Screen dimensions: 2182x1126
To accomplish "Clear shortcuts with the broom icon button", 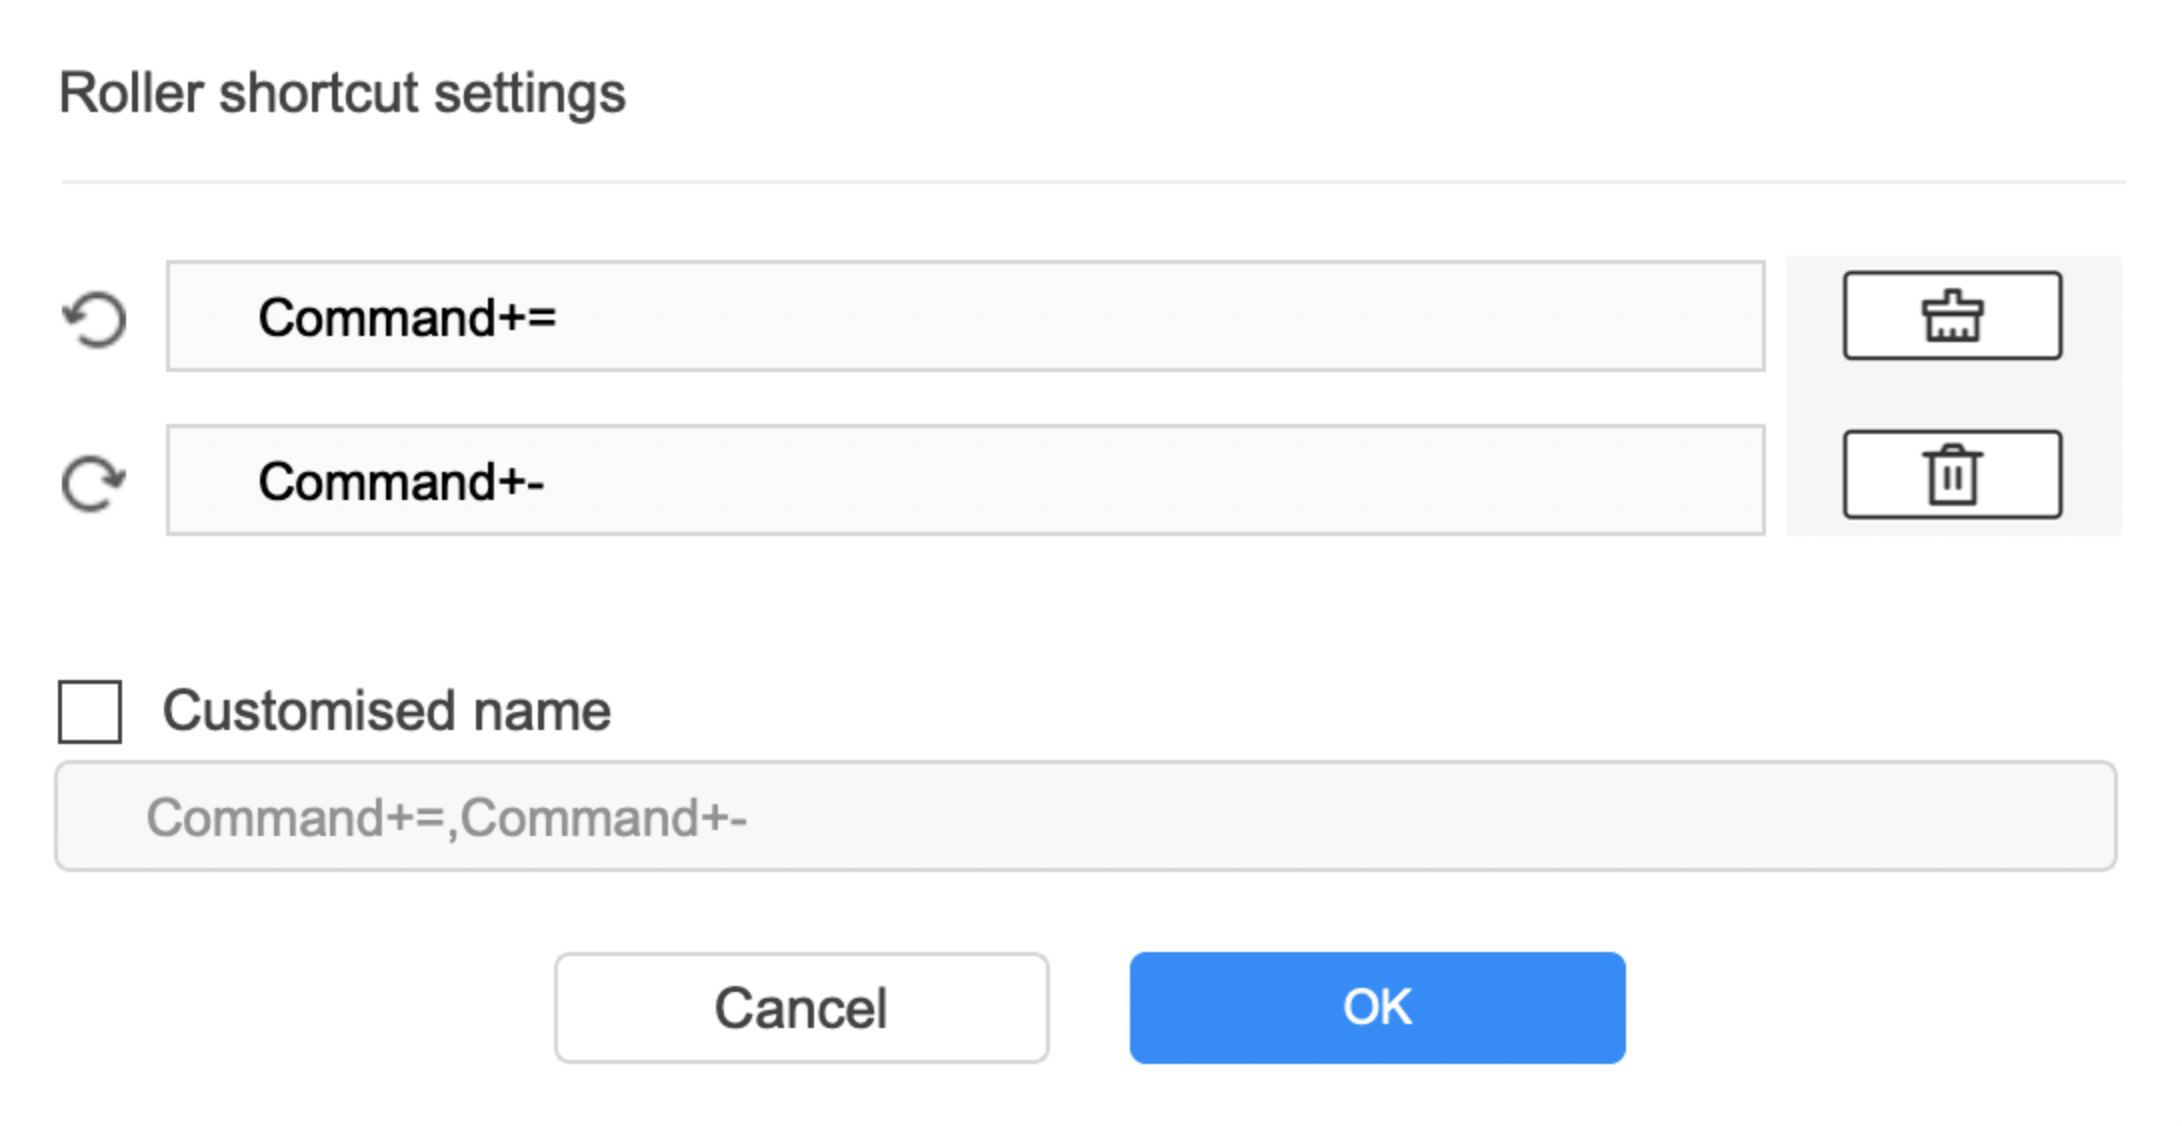I will [x=1952, y=315].
